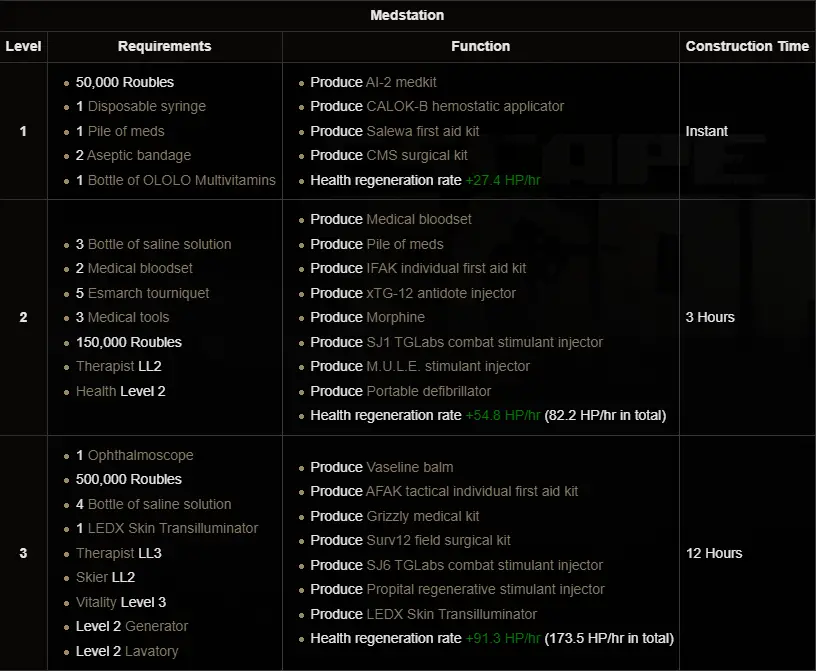Follow the CMS surgical kit link

[x=417, y=155]
